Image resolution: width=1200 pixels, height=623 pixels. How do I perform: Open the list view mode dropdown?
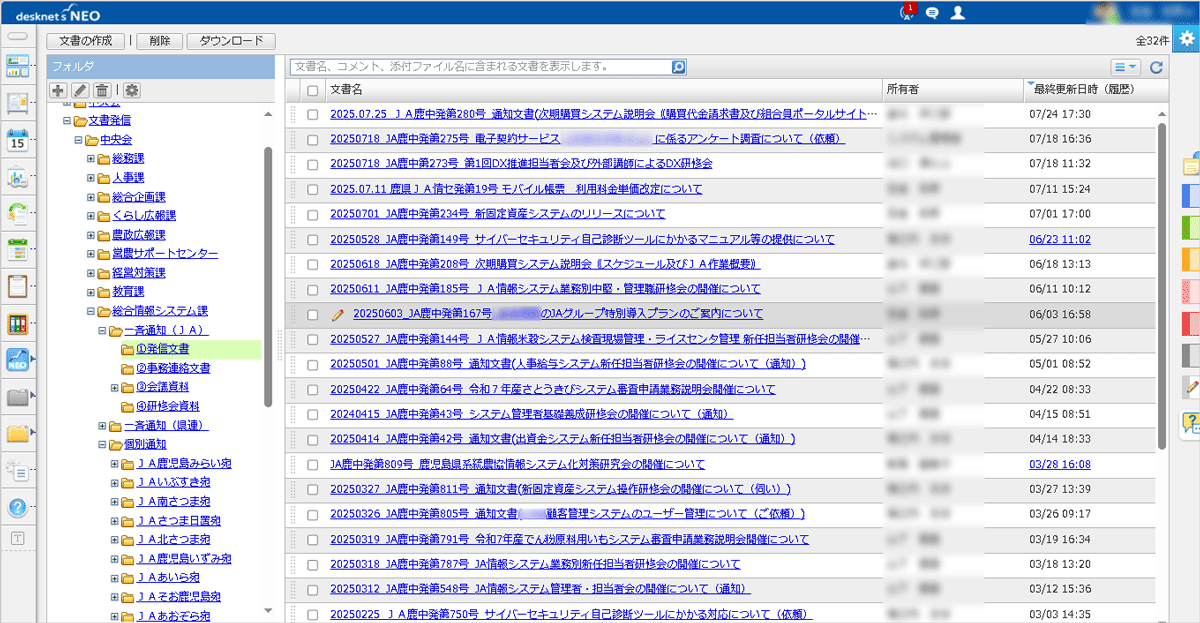pyautogui.click(x=1127, y=67)
